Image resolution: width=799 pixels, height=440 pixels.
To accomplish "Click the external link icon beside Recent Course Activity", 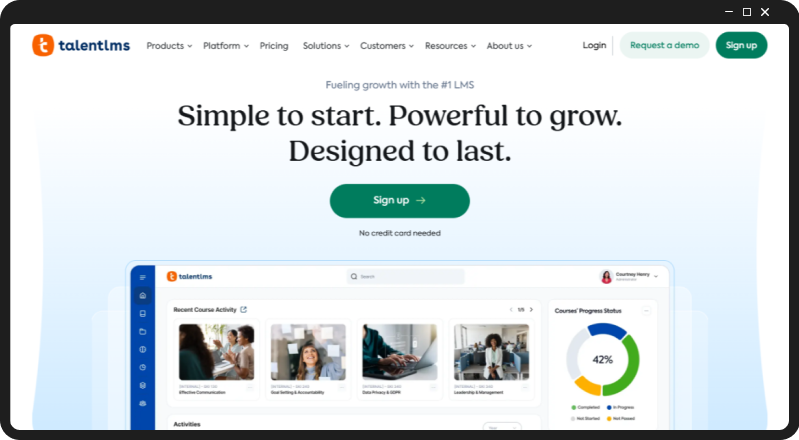I will (244, 309).
